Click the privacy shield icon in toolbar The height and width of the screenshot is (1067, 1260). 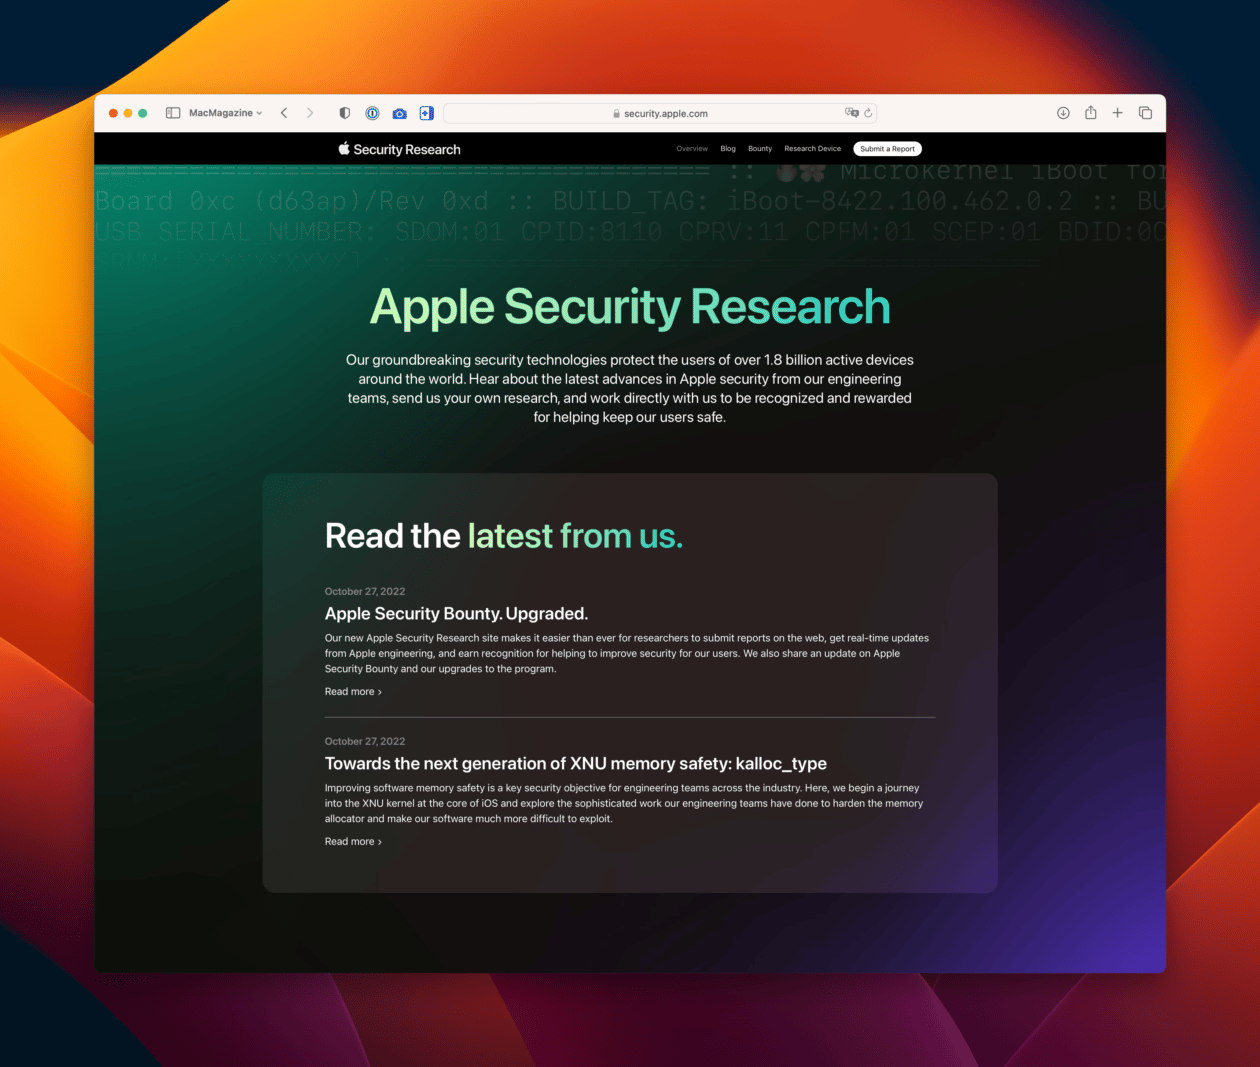[344, 113]
